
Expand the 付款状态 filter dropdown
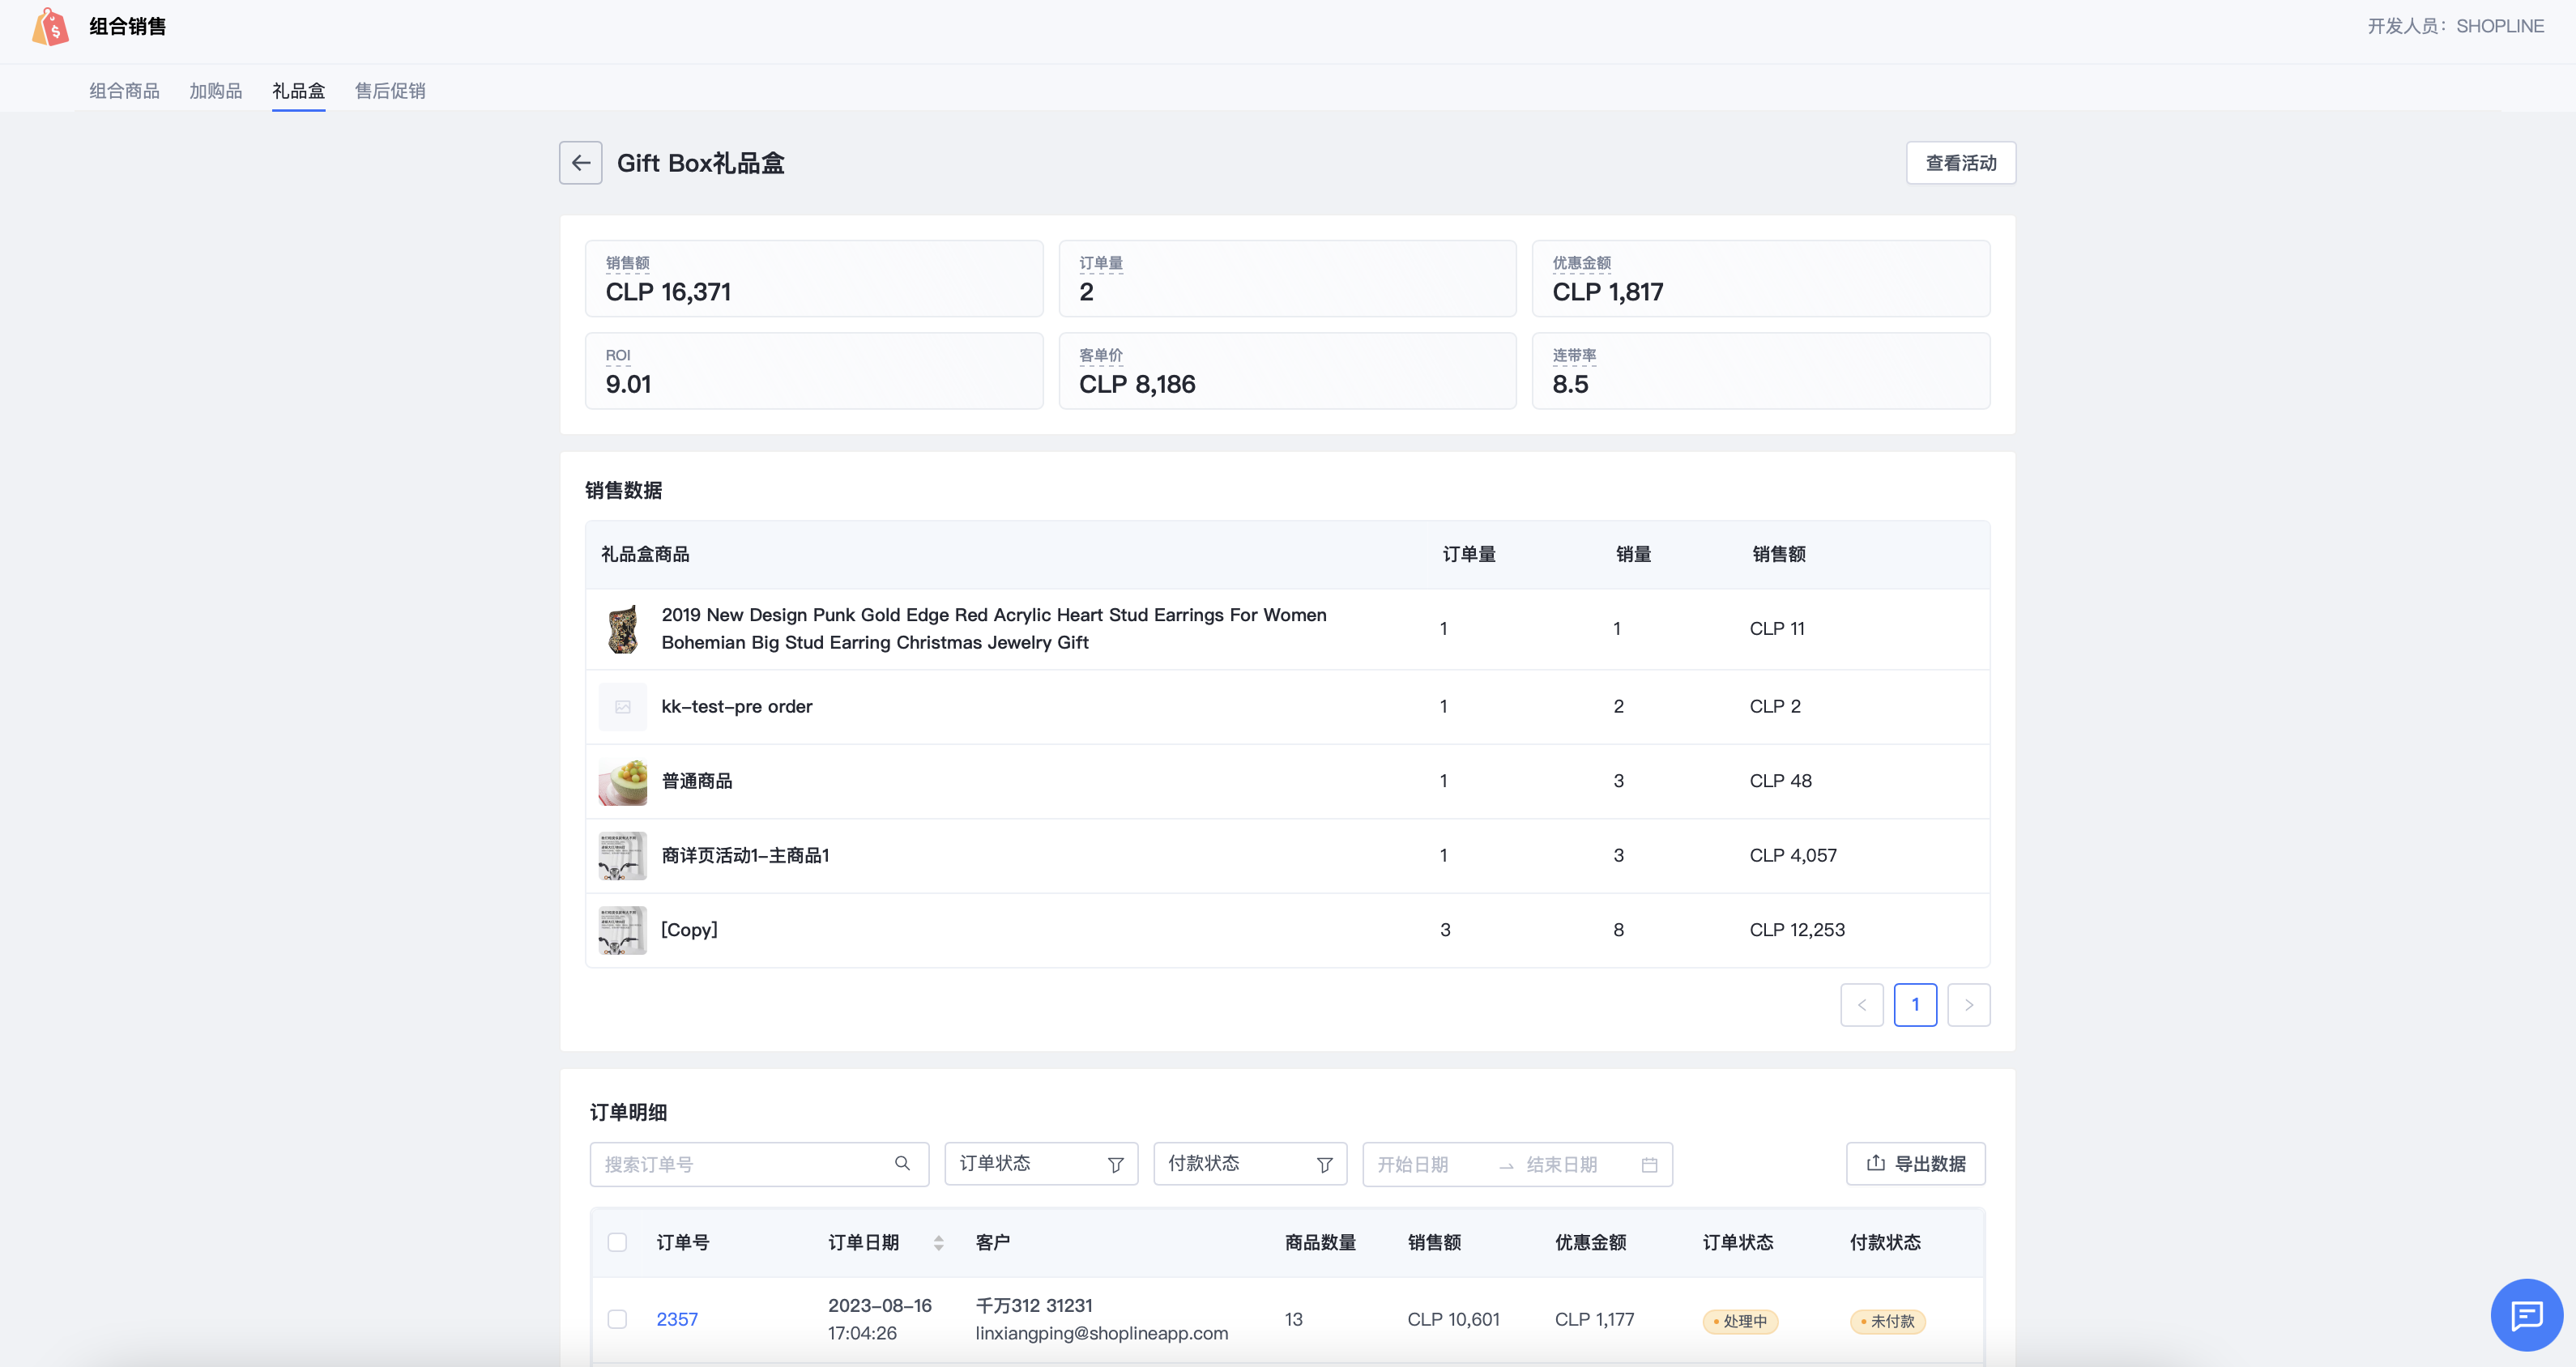pos(1249,1163)
